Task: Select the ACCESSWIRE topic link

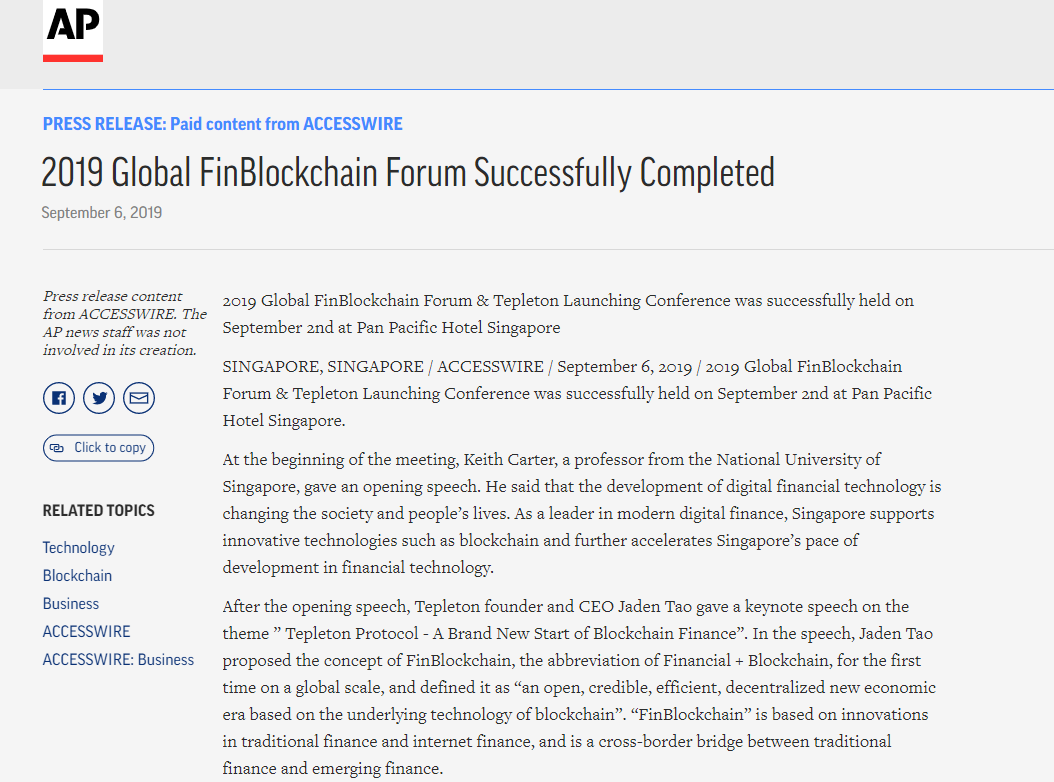Action: click(x=86, y=631)
